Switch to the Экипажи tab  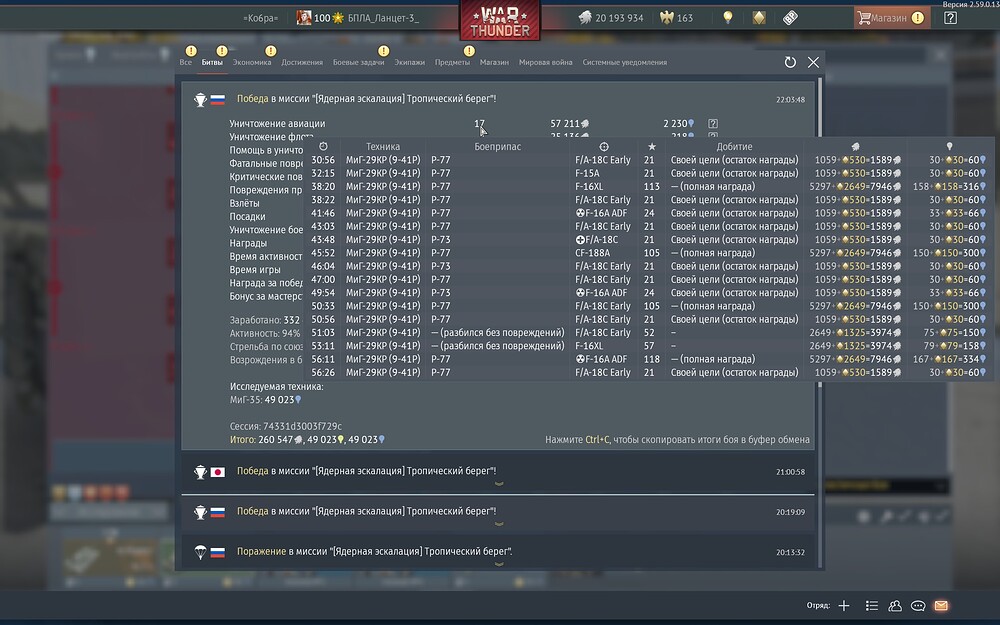pos(409,62)
